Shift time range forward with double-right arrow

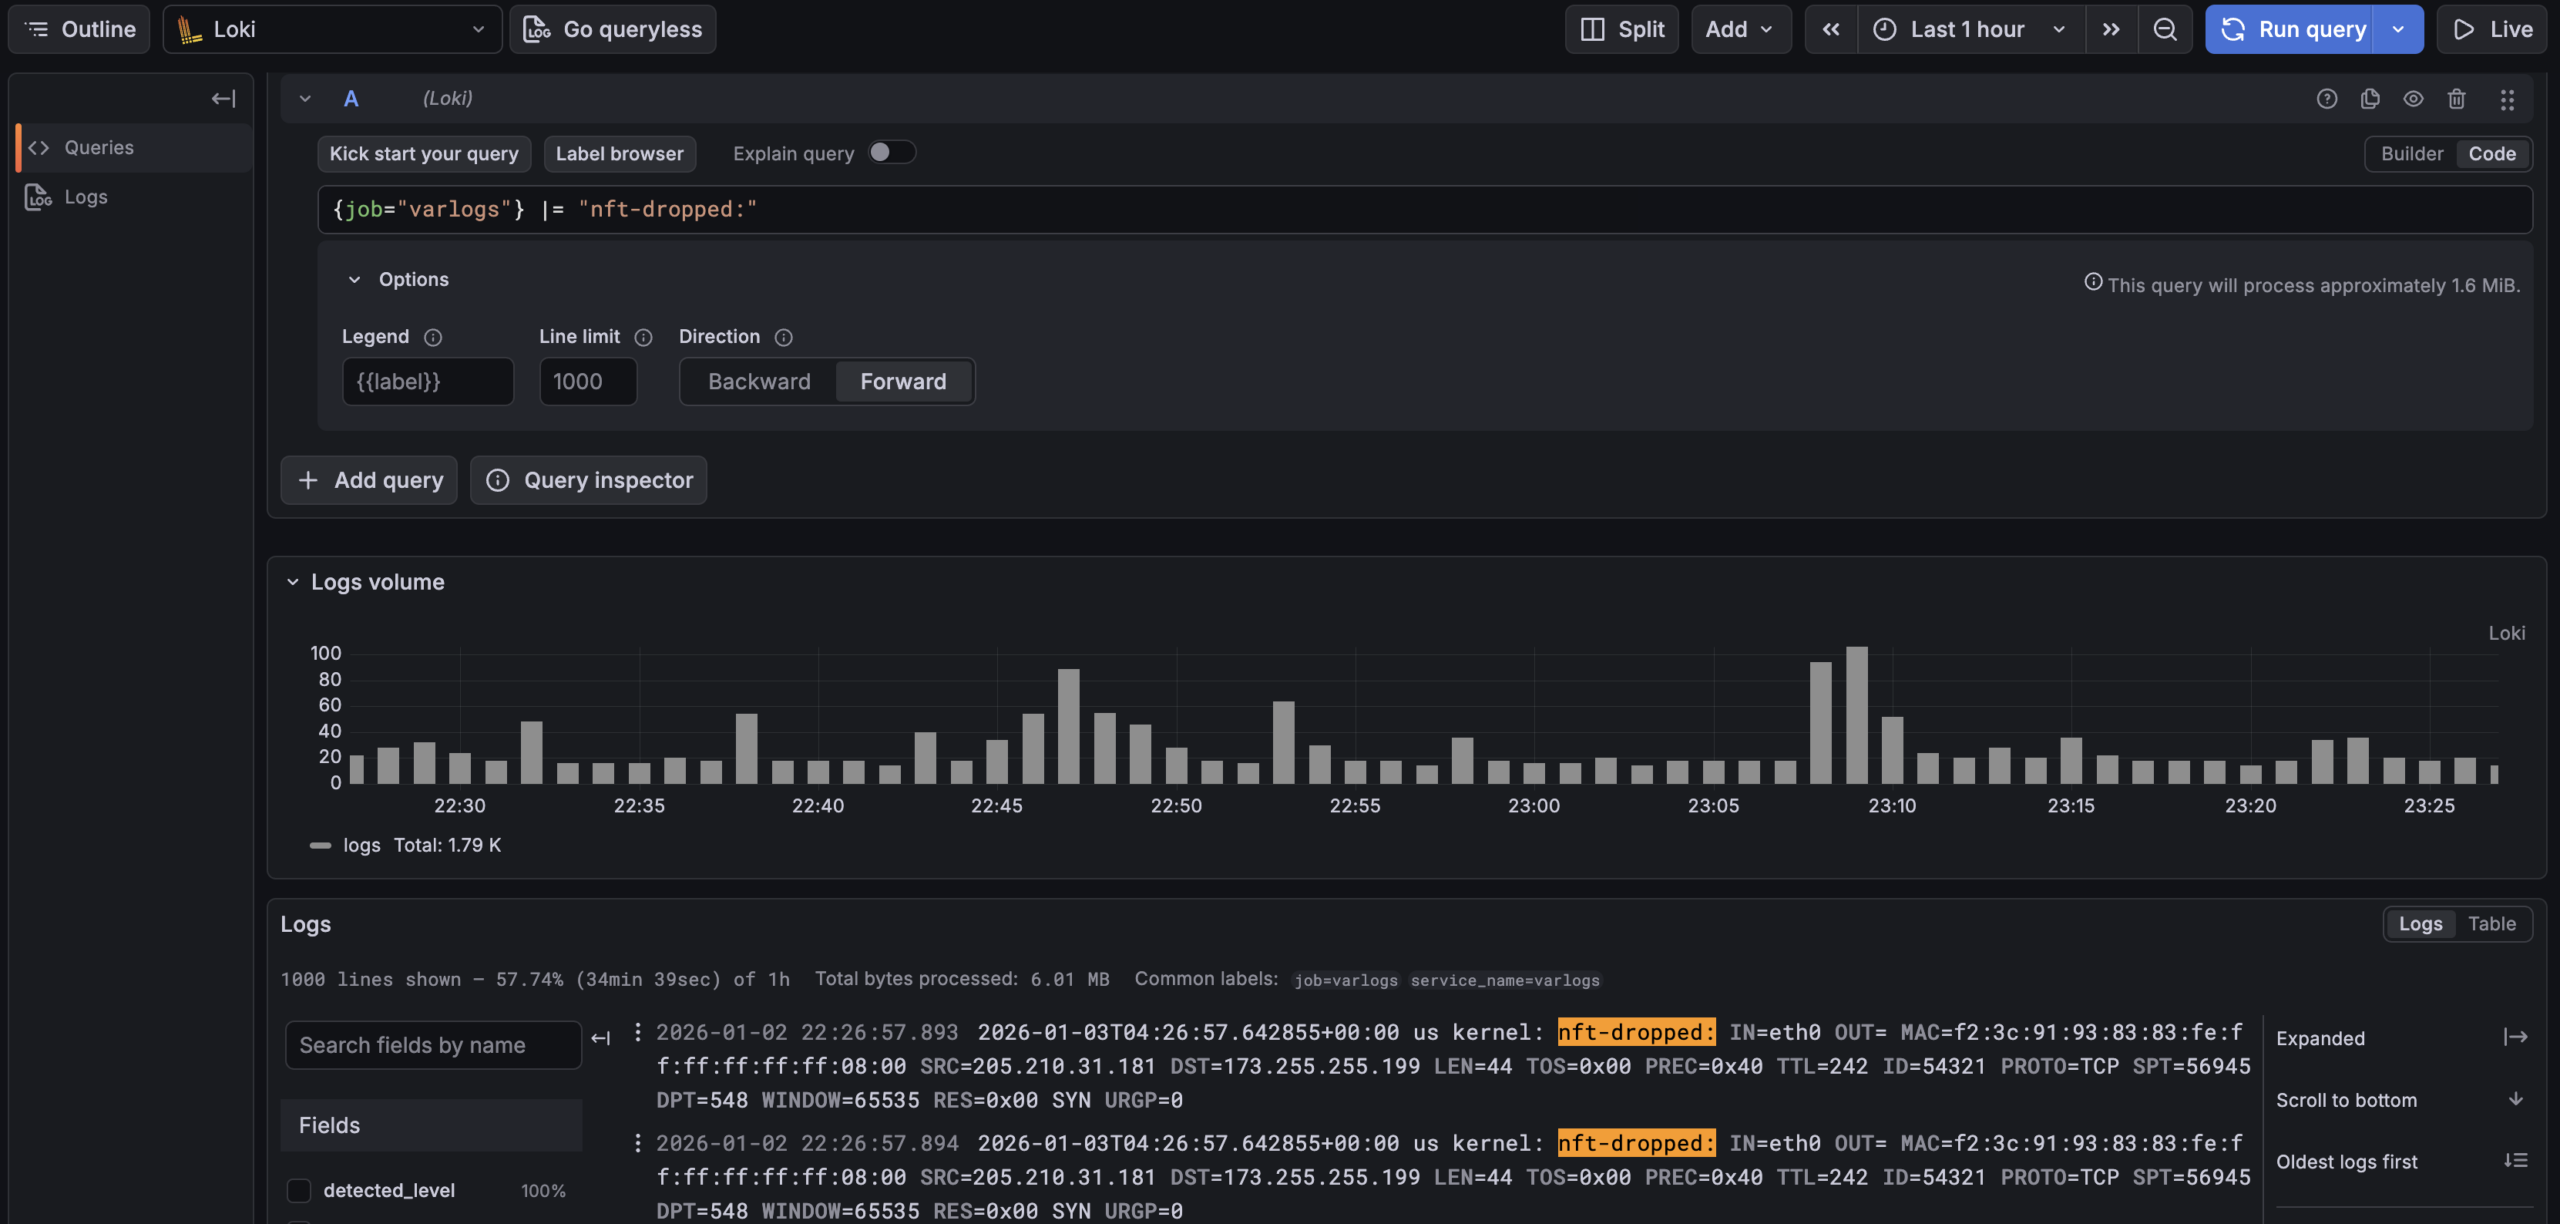(2111, 29)
